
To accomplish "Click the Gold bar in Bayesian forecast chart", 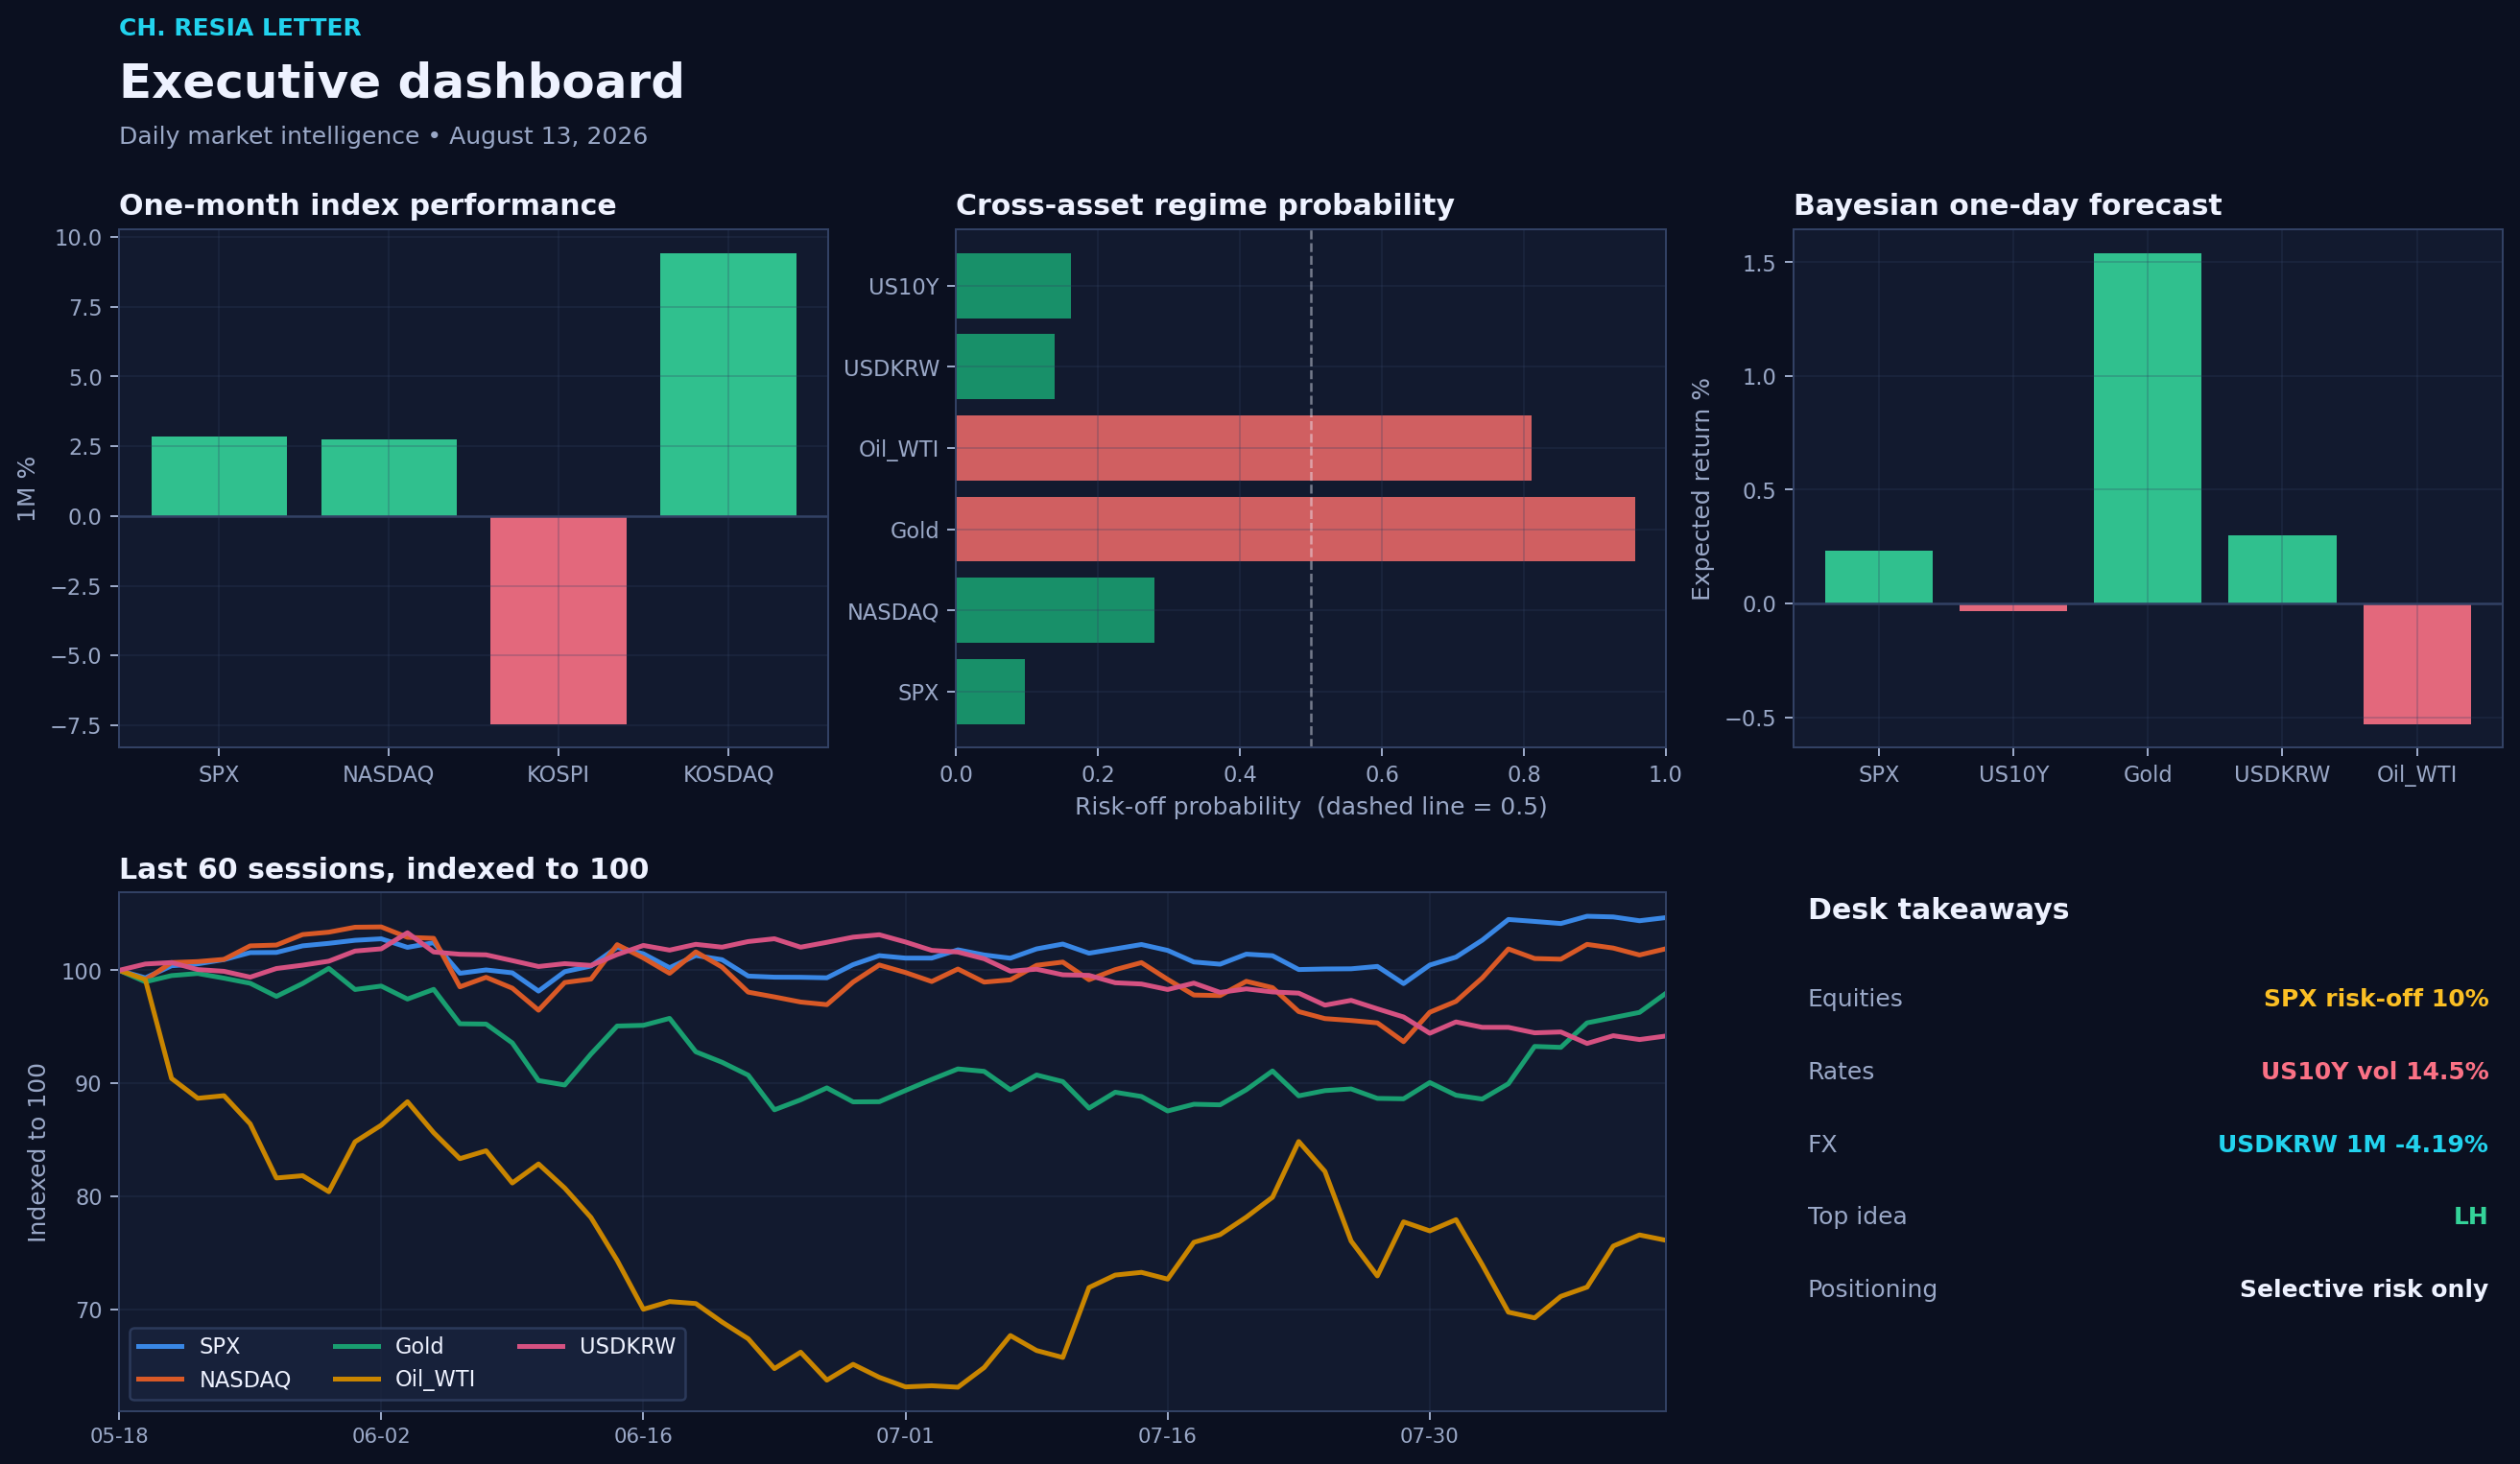I will point(2147,428).
